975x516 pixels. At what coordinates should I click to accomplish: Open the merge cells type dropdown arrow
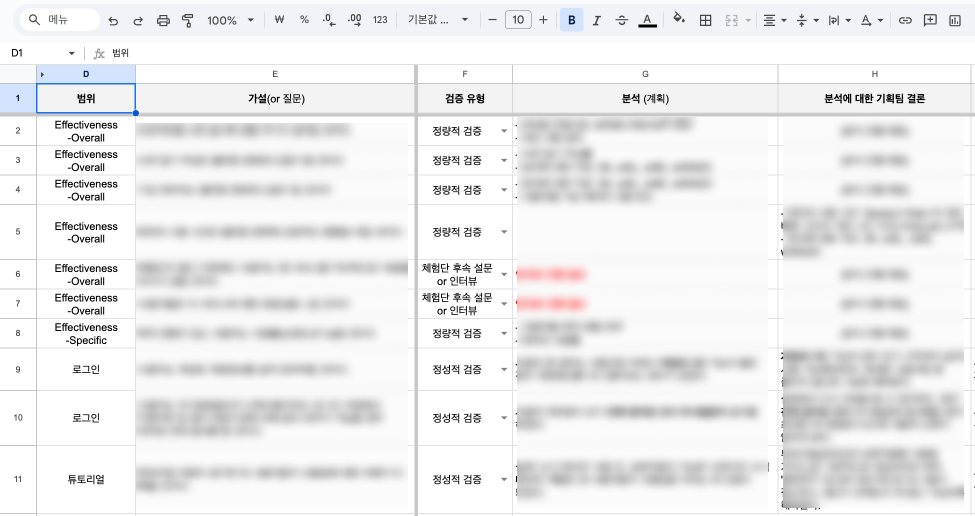point(748,20)
